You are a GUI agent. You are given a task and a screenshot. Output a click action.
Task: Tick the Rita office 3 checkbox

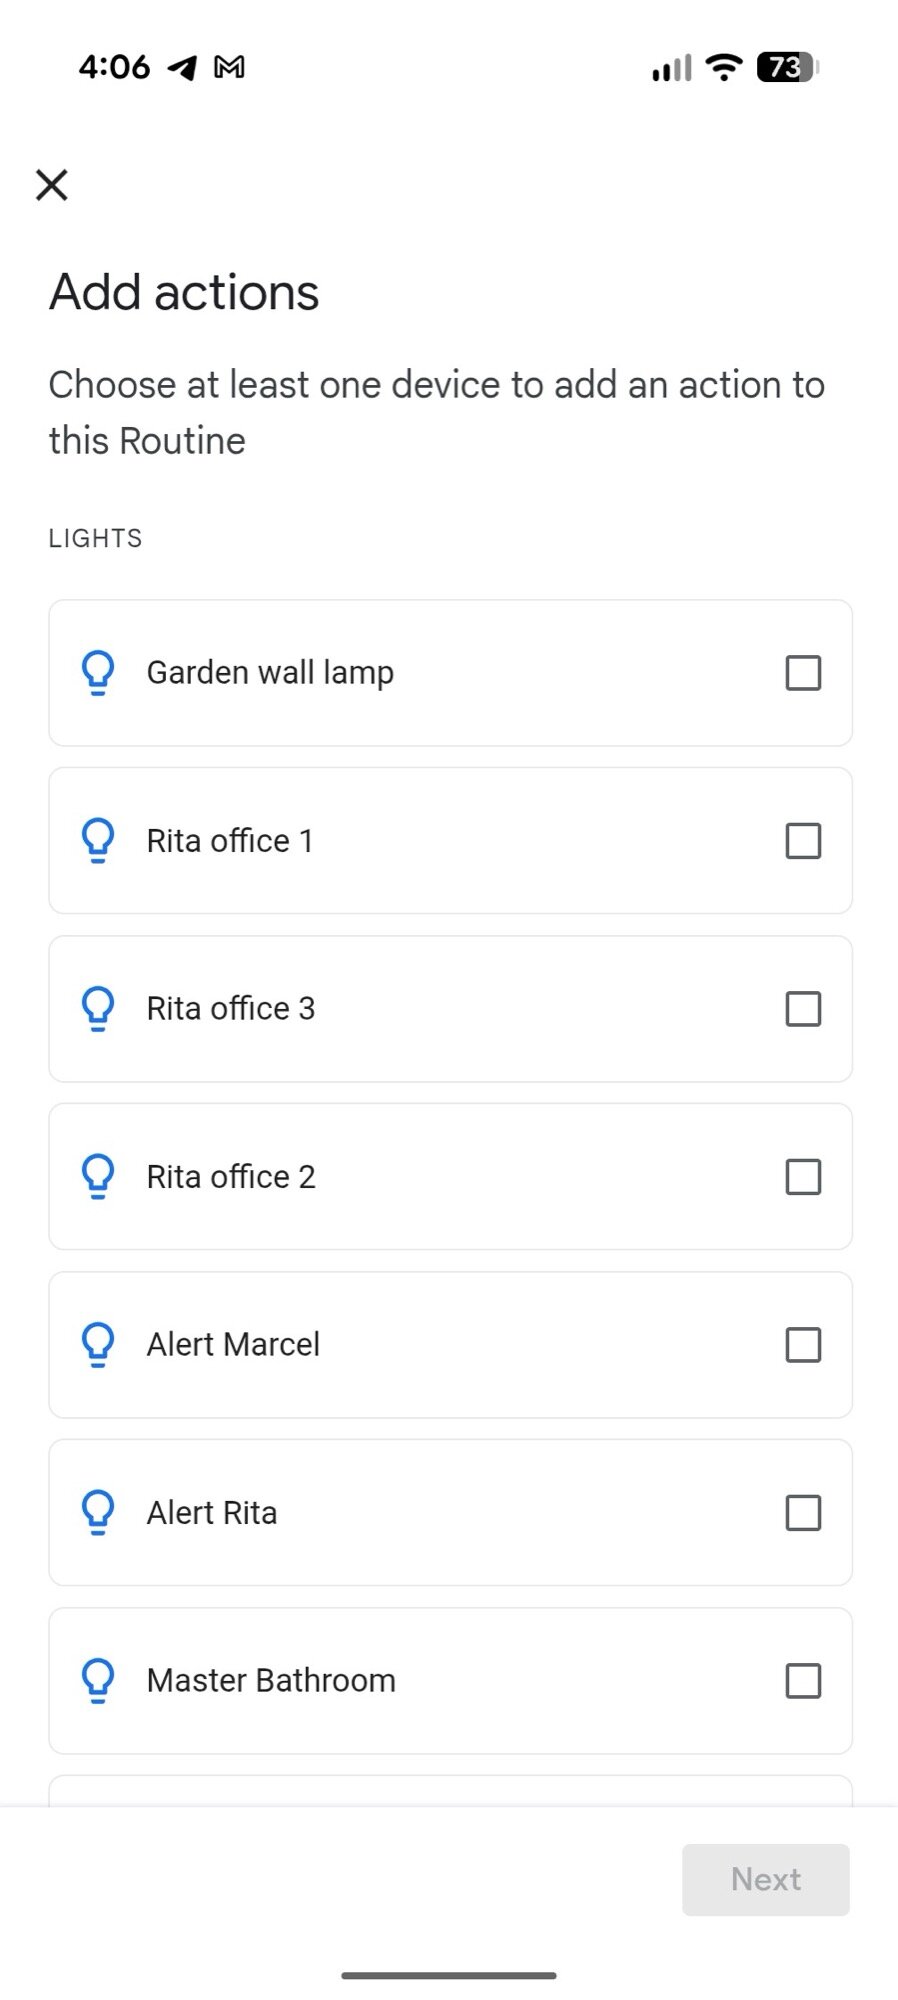(x=803, y=1009)
